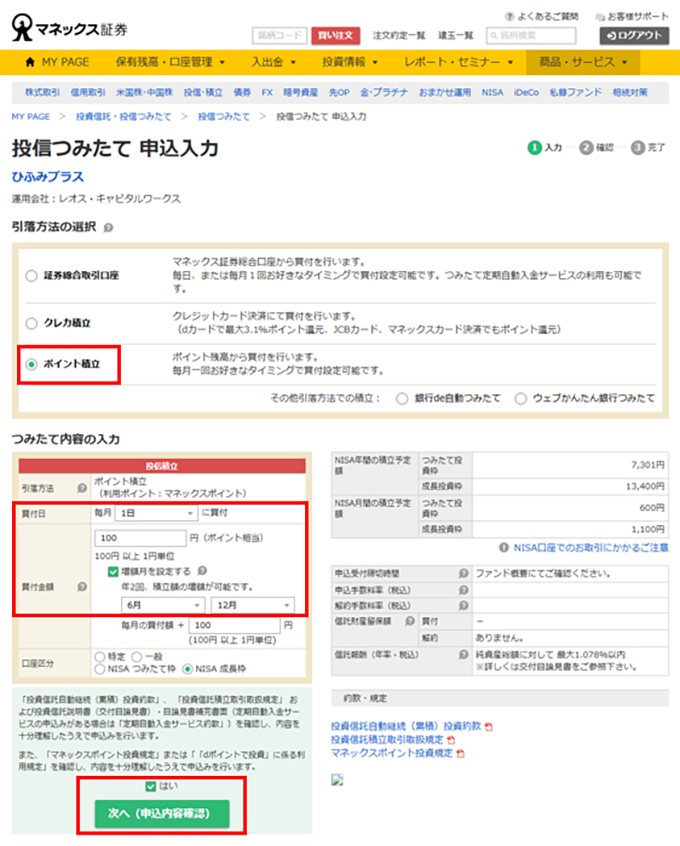
Task: Open 信用取引 submenu item
Action: tap(88, 92)
